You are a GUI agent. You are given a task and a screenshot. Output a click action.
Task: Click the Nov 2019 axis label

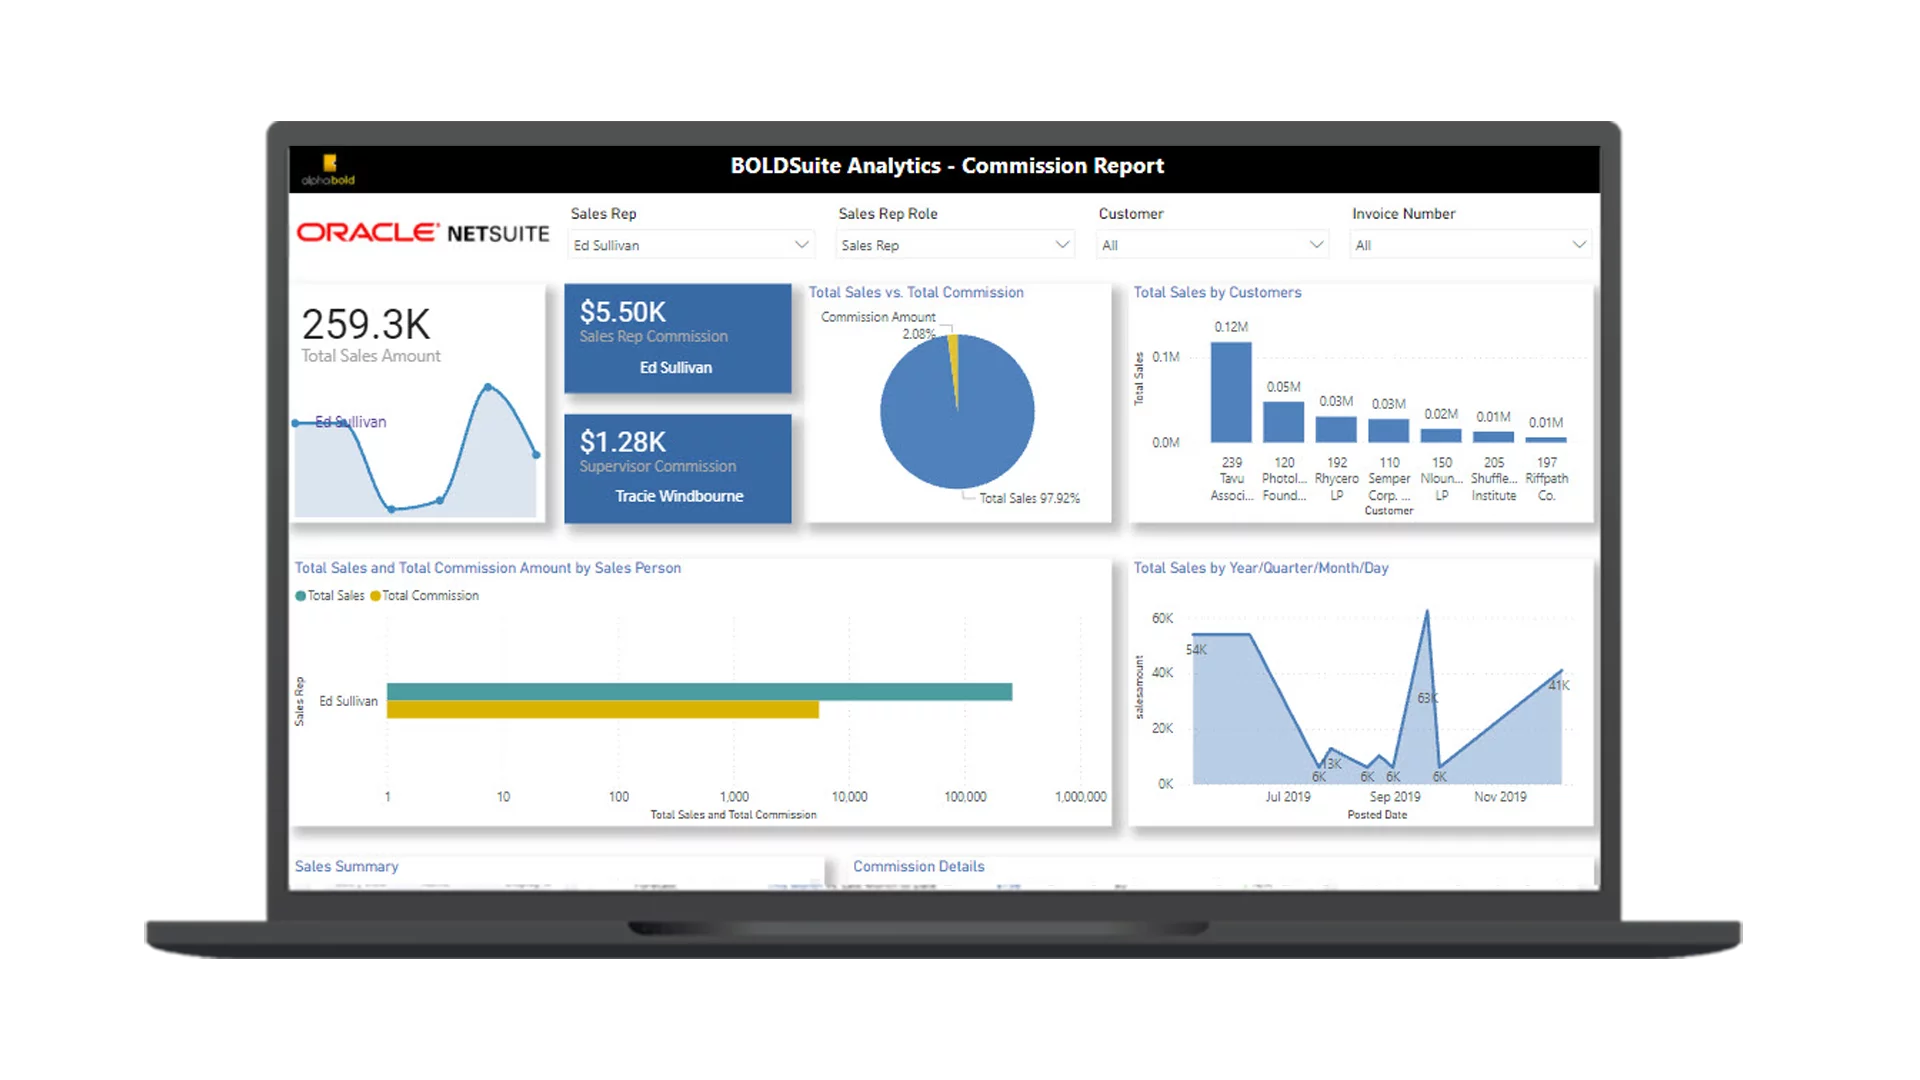[1500, 797]
